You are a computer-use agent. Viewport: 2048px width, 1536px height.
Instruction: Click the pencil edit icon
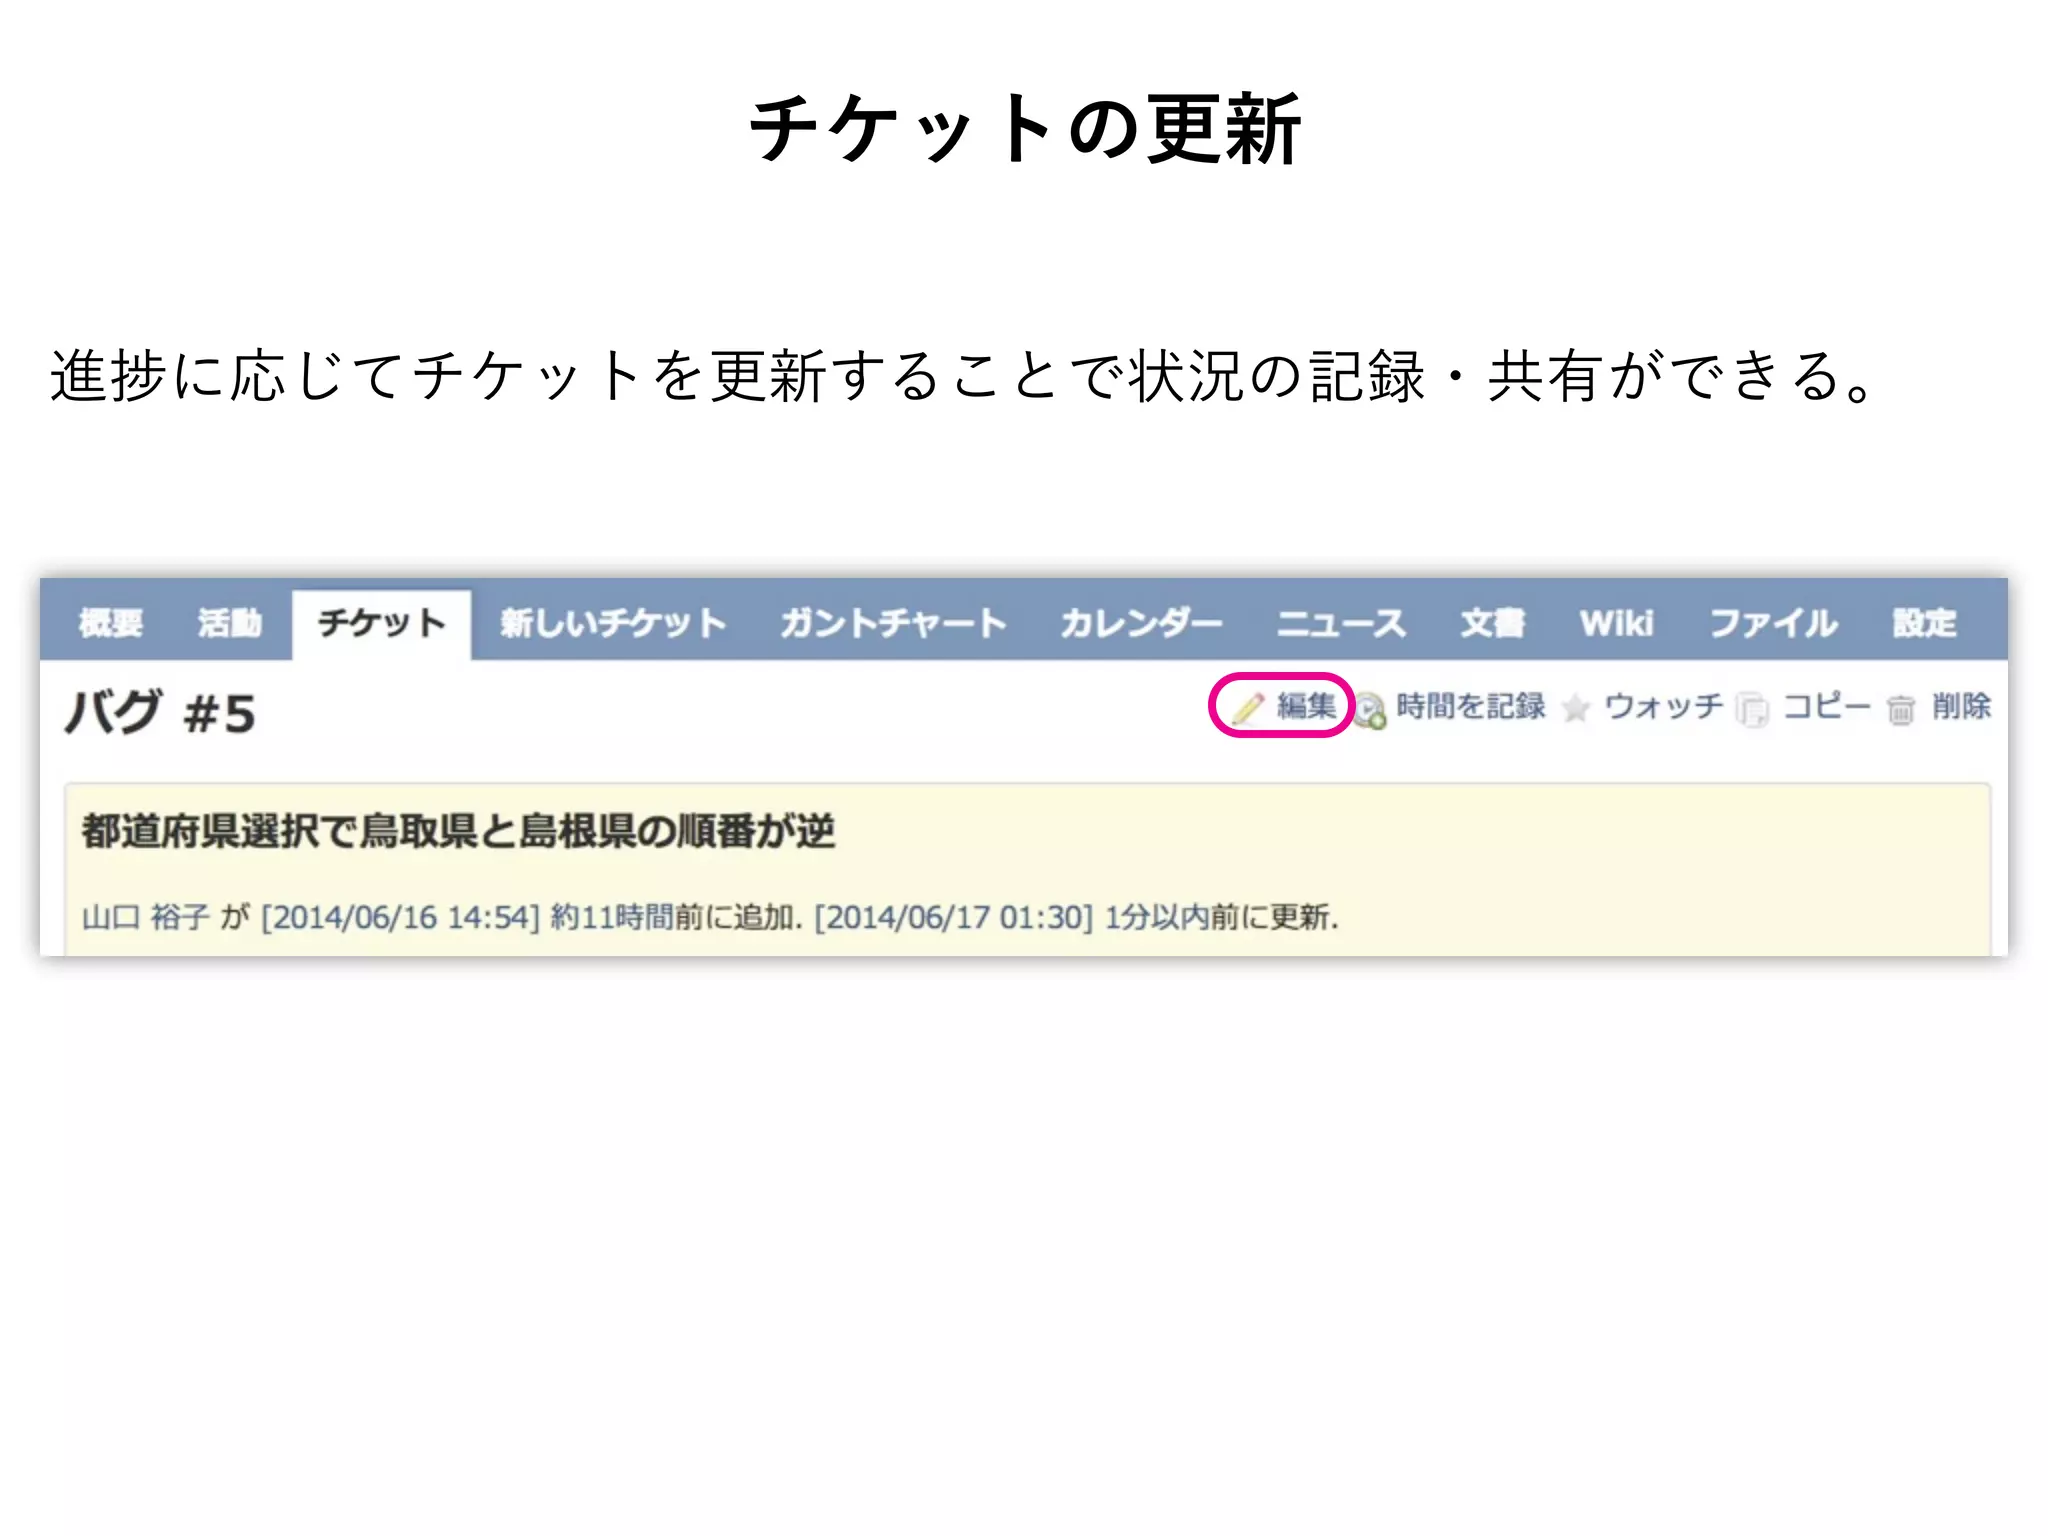click(x=1247, y=708)
